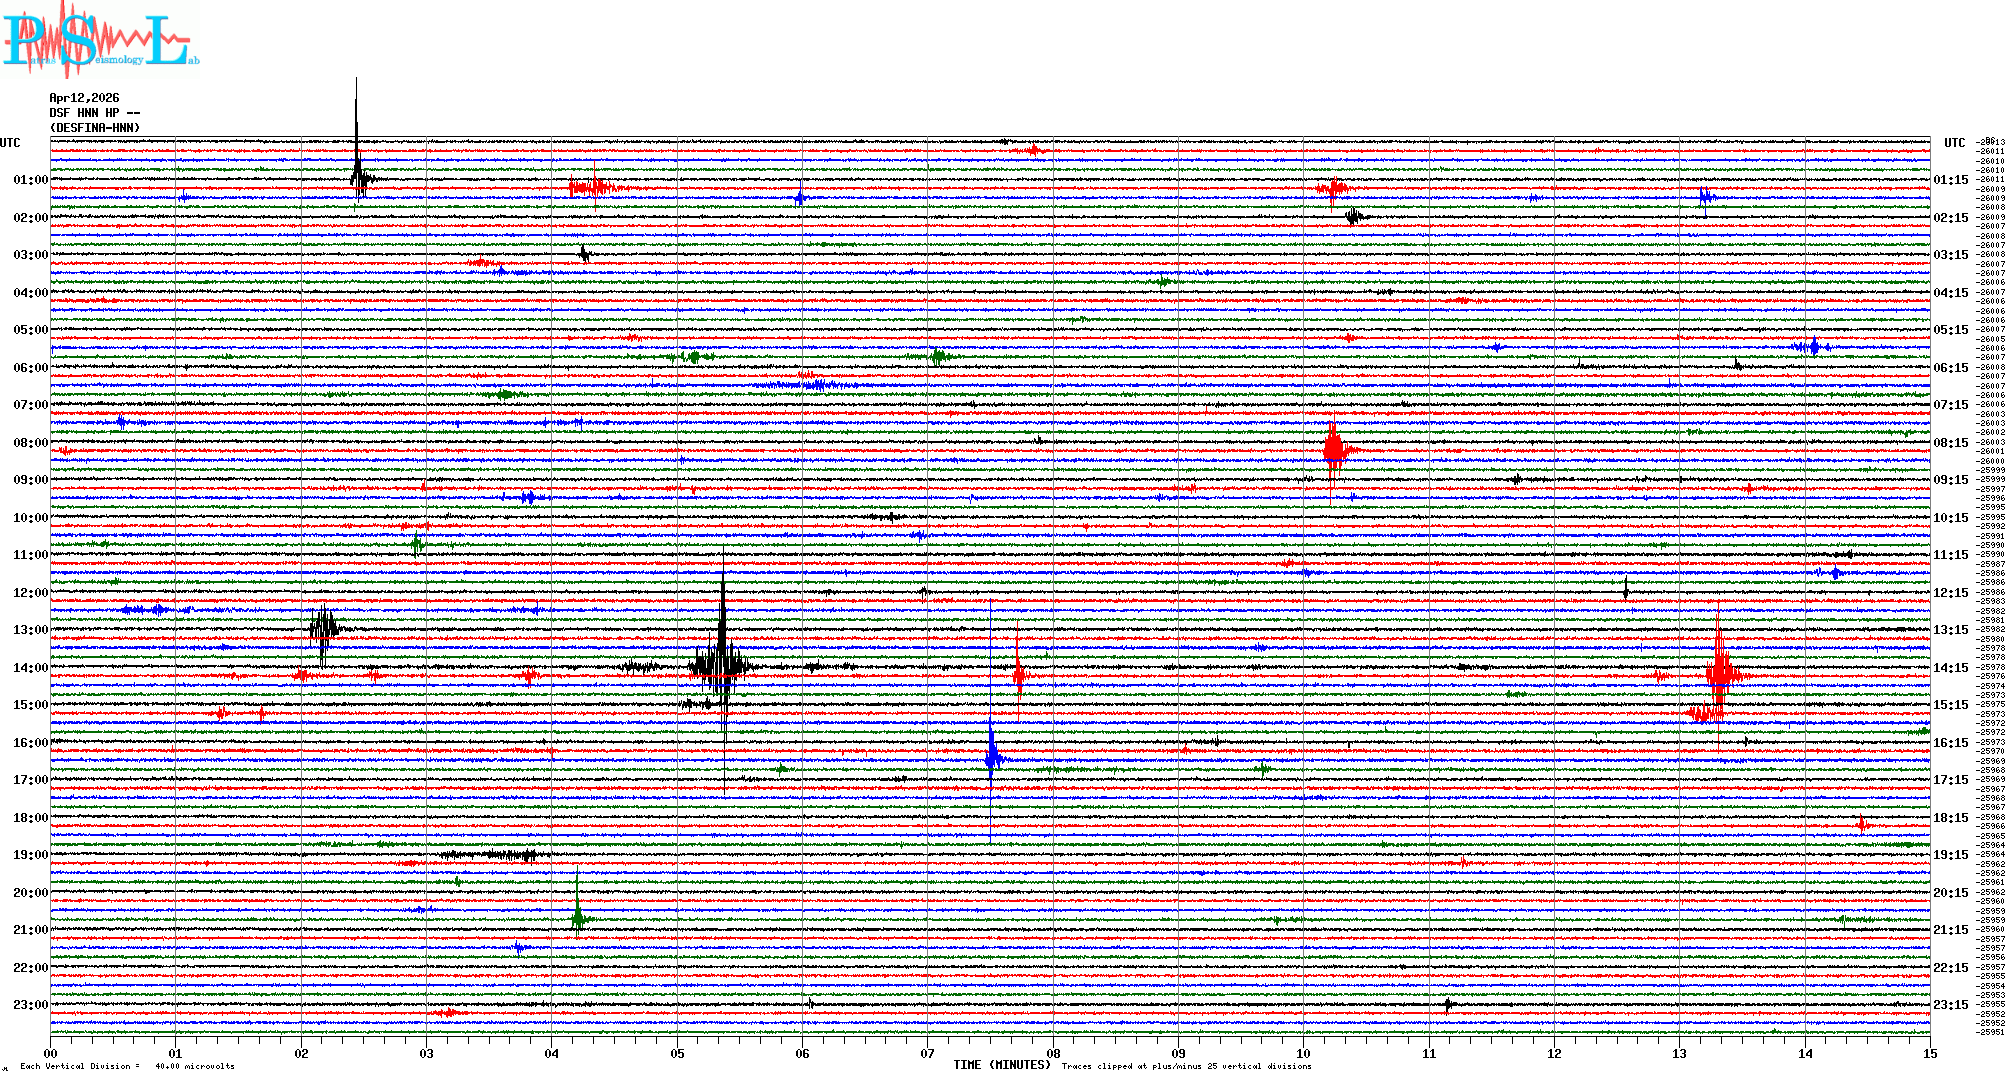Click the left 08:00 hour label
The width and height of the screenshot is (2010, 1080).
30,443
